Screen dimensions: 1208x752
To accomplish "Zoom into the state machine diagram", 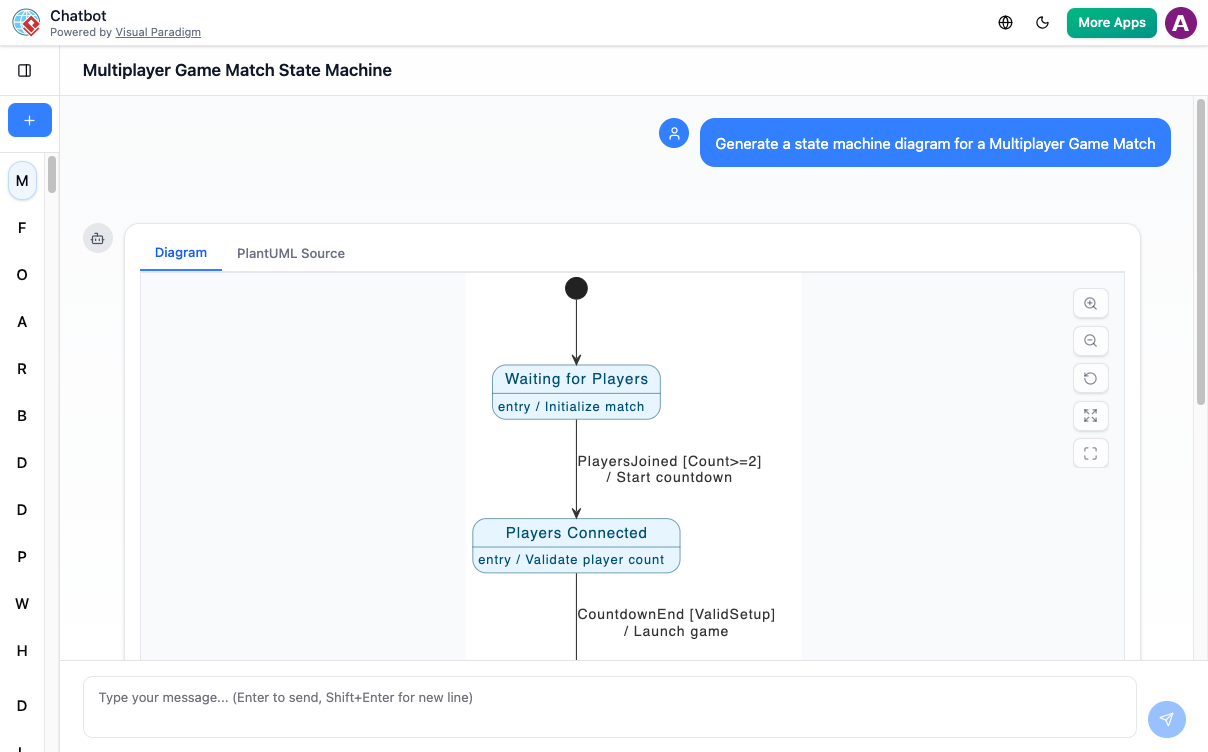I will point(1091,303).
